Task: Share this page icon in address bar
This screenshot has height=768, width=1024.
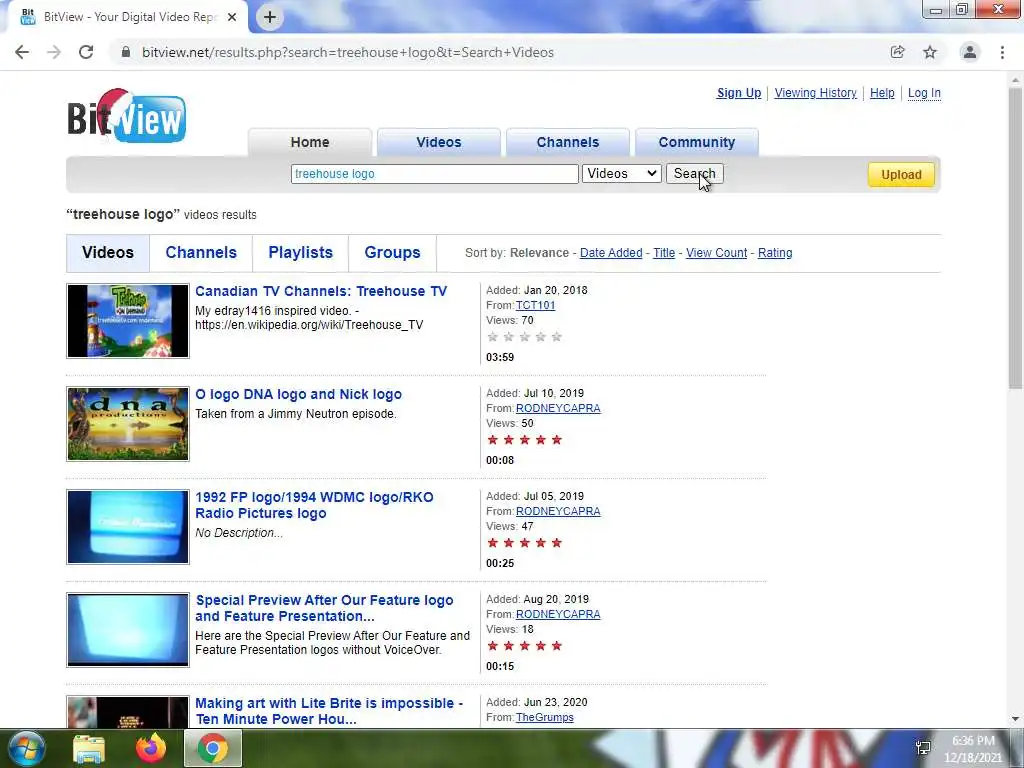Action: coord(897,52)
